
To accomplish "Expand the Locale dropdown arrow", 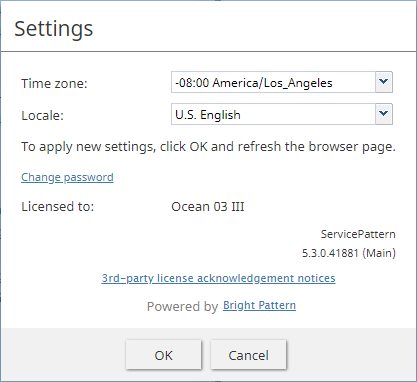I will (x=384, y=114).
